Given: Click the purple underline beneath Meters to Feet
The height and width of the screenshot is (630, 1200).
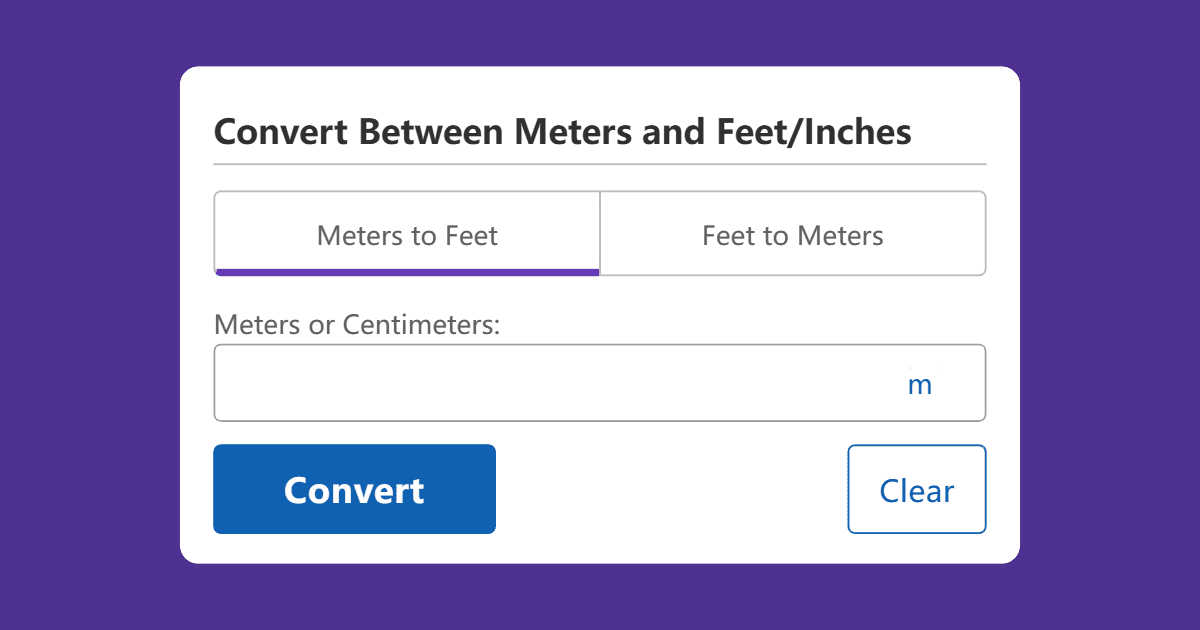Looking at the screenshot, I should pos(406,271).
